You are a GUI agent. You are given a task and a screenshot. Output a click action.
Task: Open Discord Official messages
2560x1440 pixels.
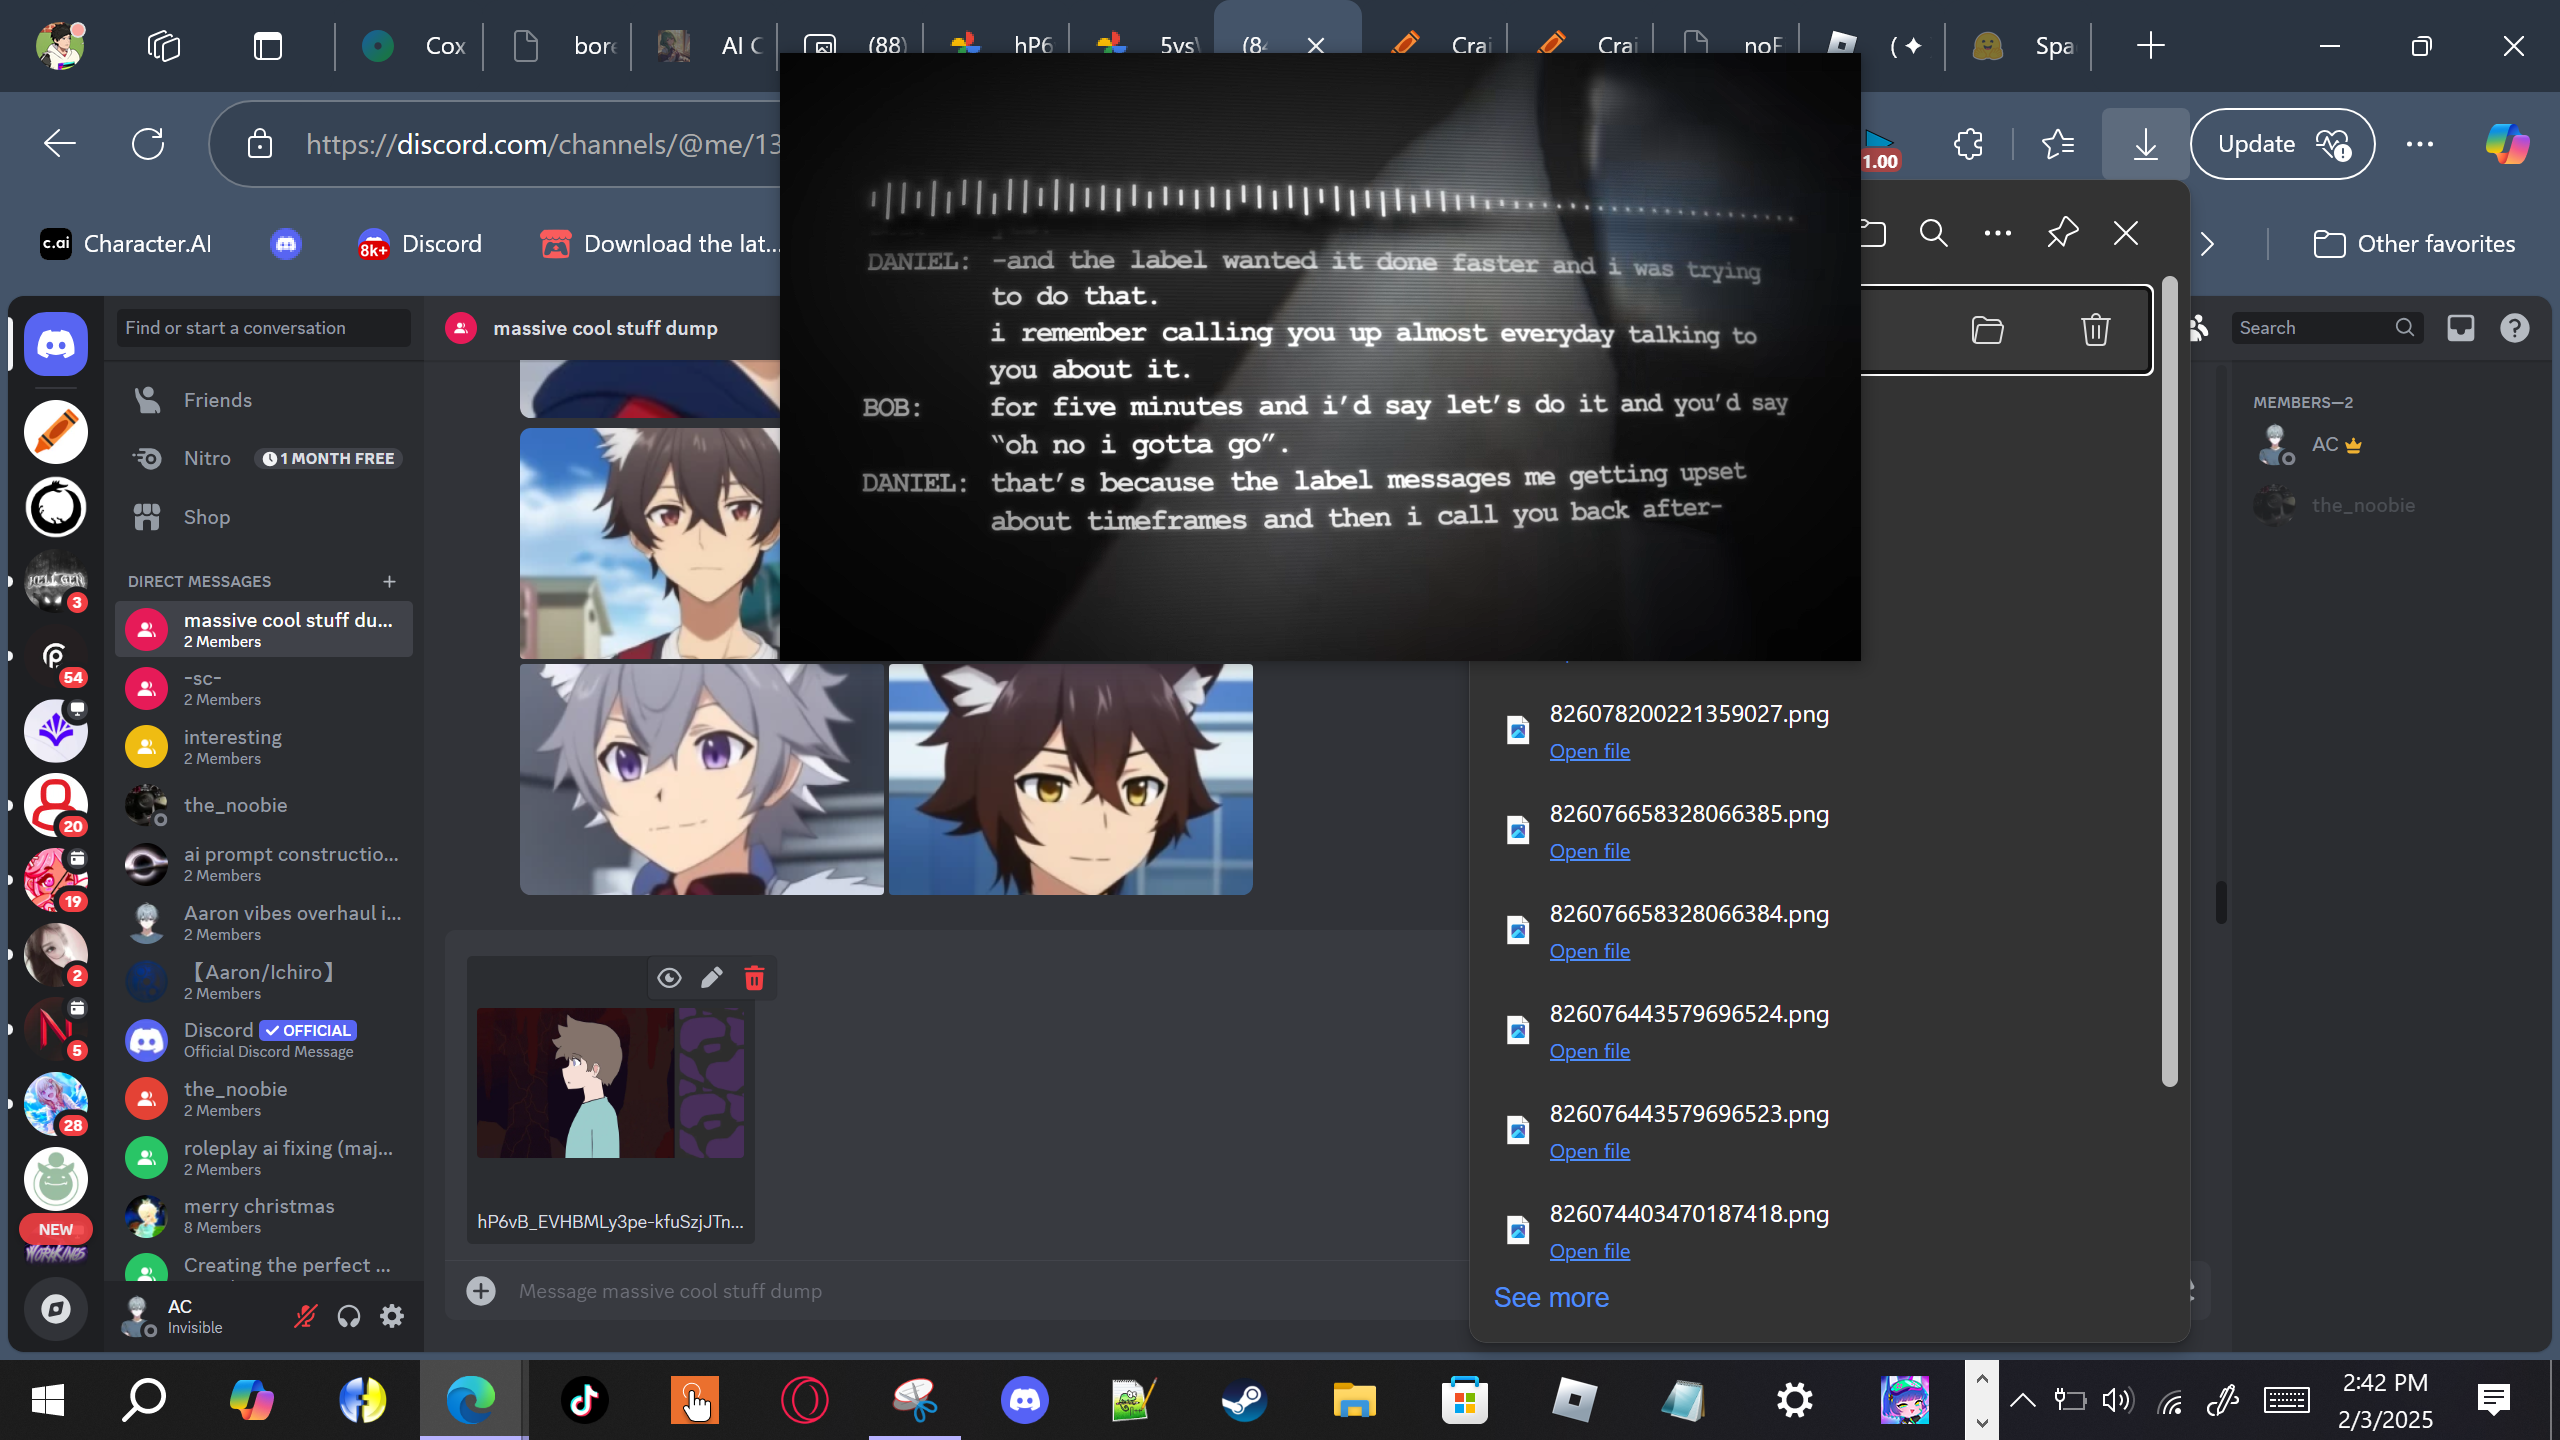click(264, 1040)
